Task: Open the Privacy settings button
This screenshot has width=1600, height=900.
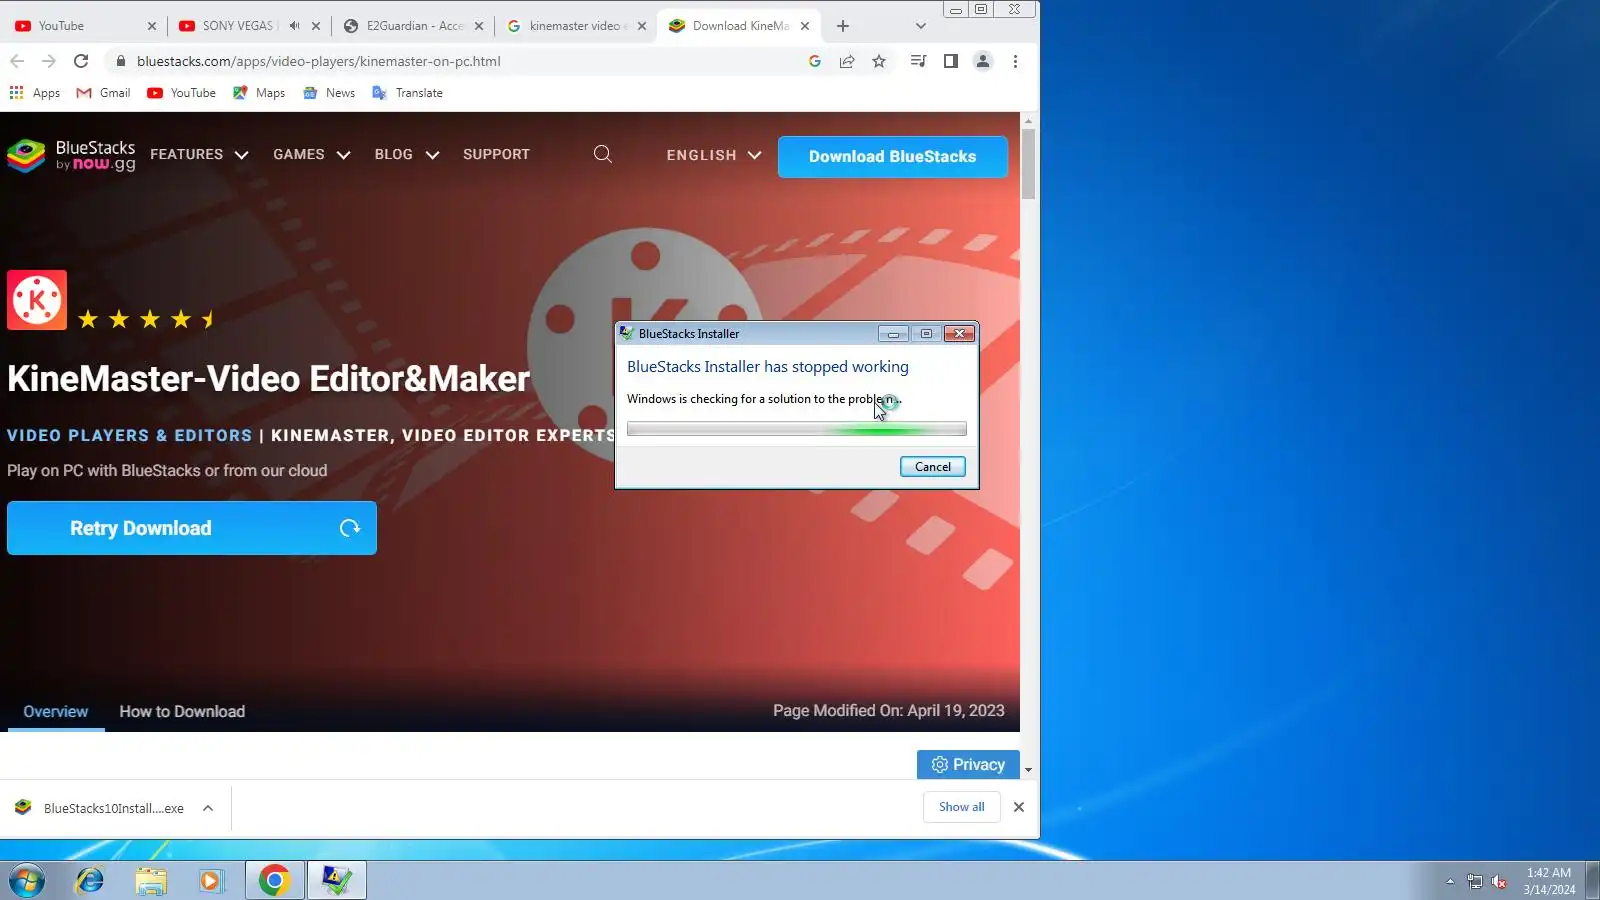Action: [968, 765]
